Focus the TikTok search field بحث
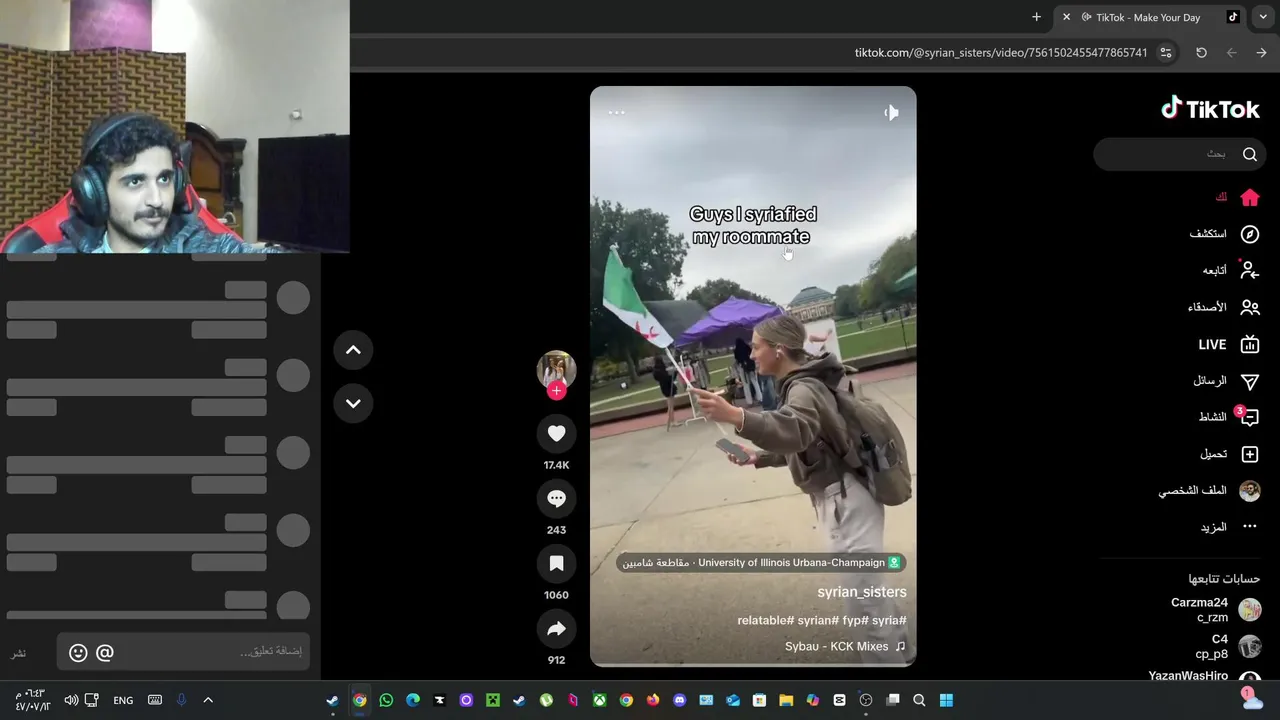This screenshot has width=1280, height=720. (1180, 154)
